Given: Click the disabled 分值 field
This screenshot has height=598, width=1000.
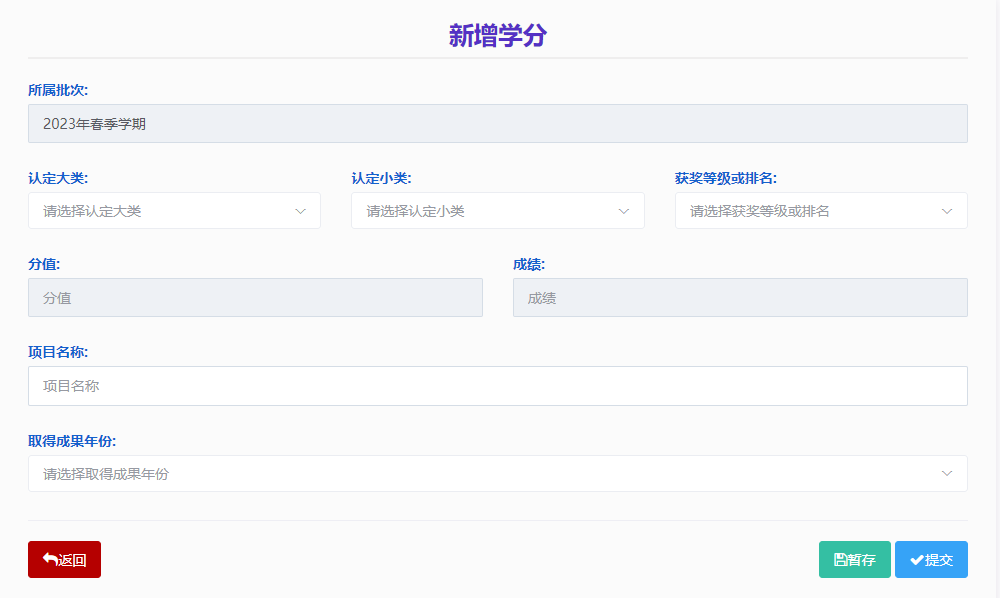Looking at the screenshot, I should (x=255, y=298).
